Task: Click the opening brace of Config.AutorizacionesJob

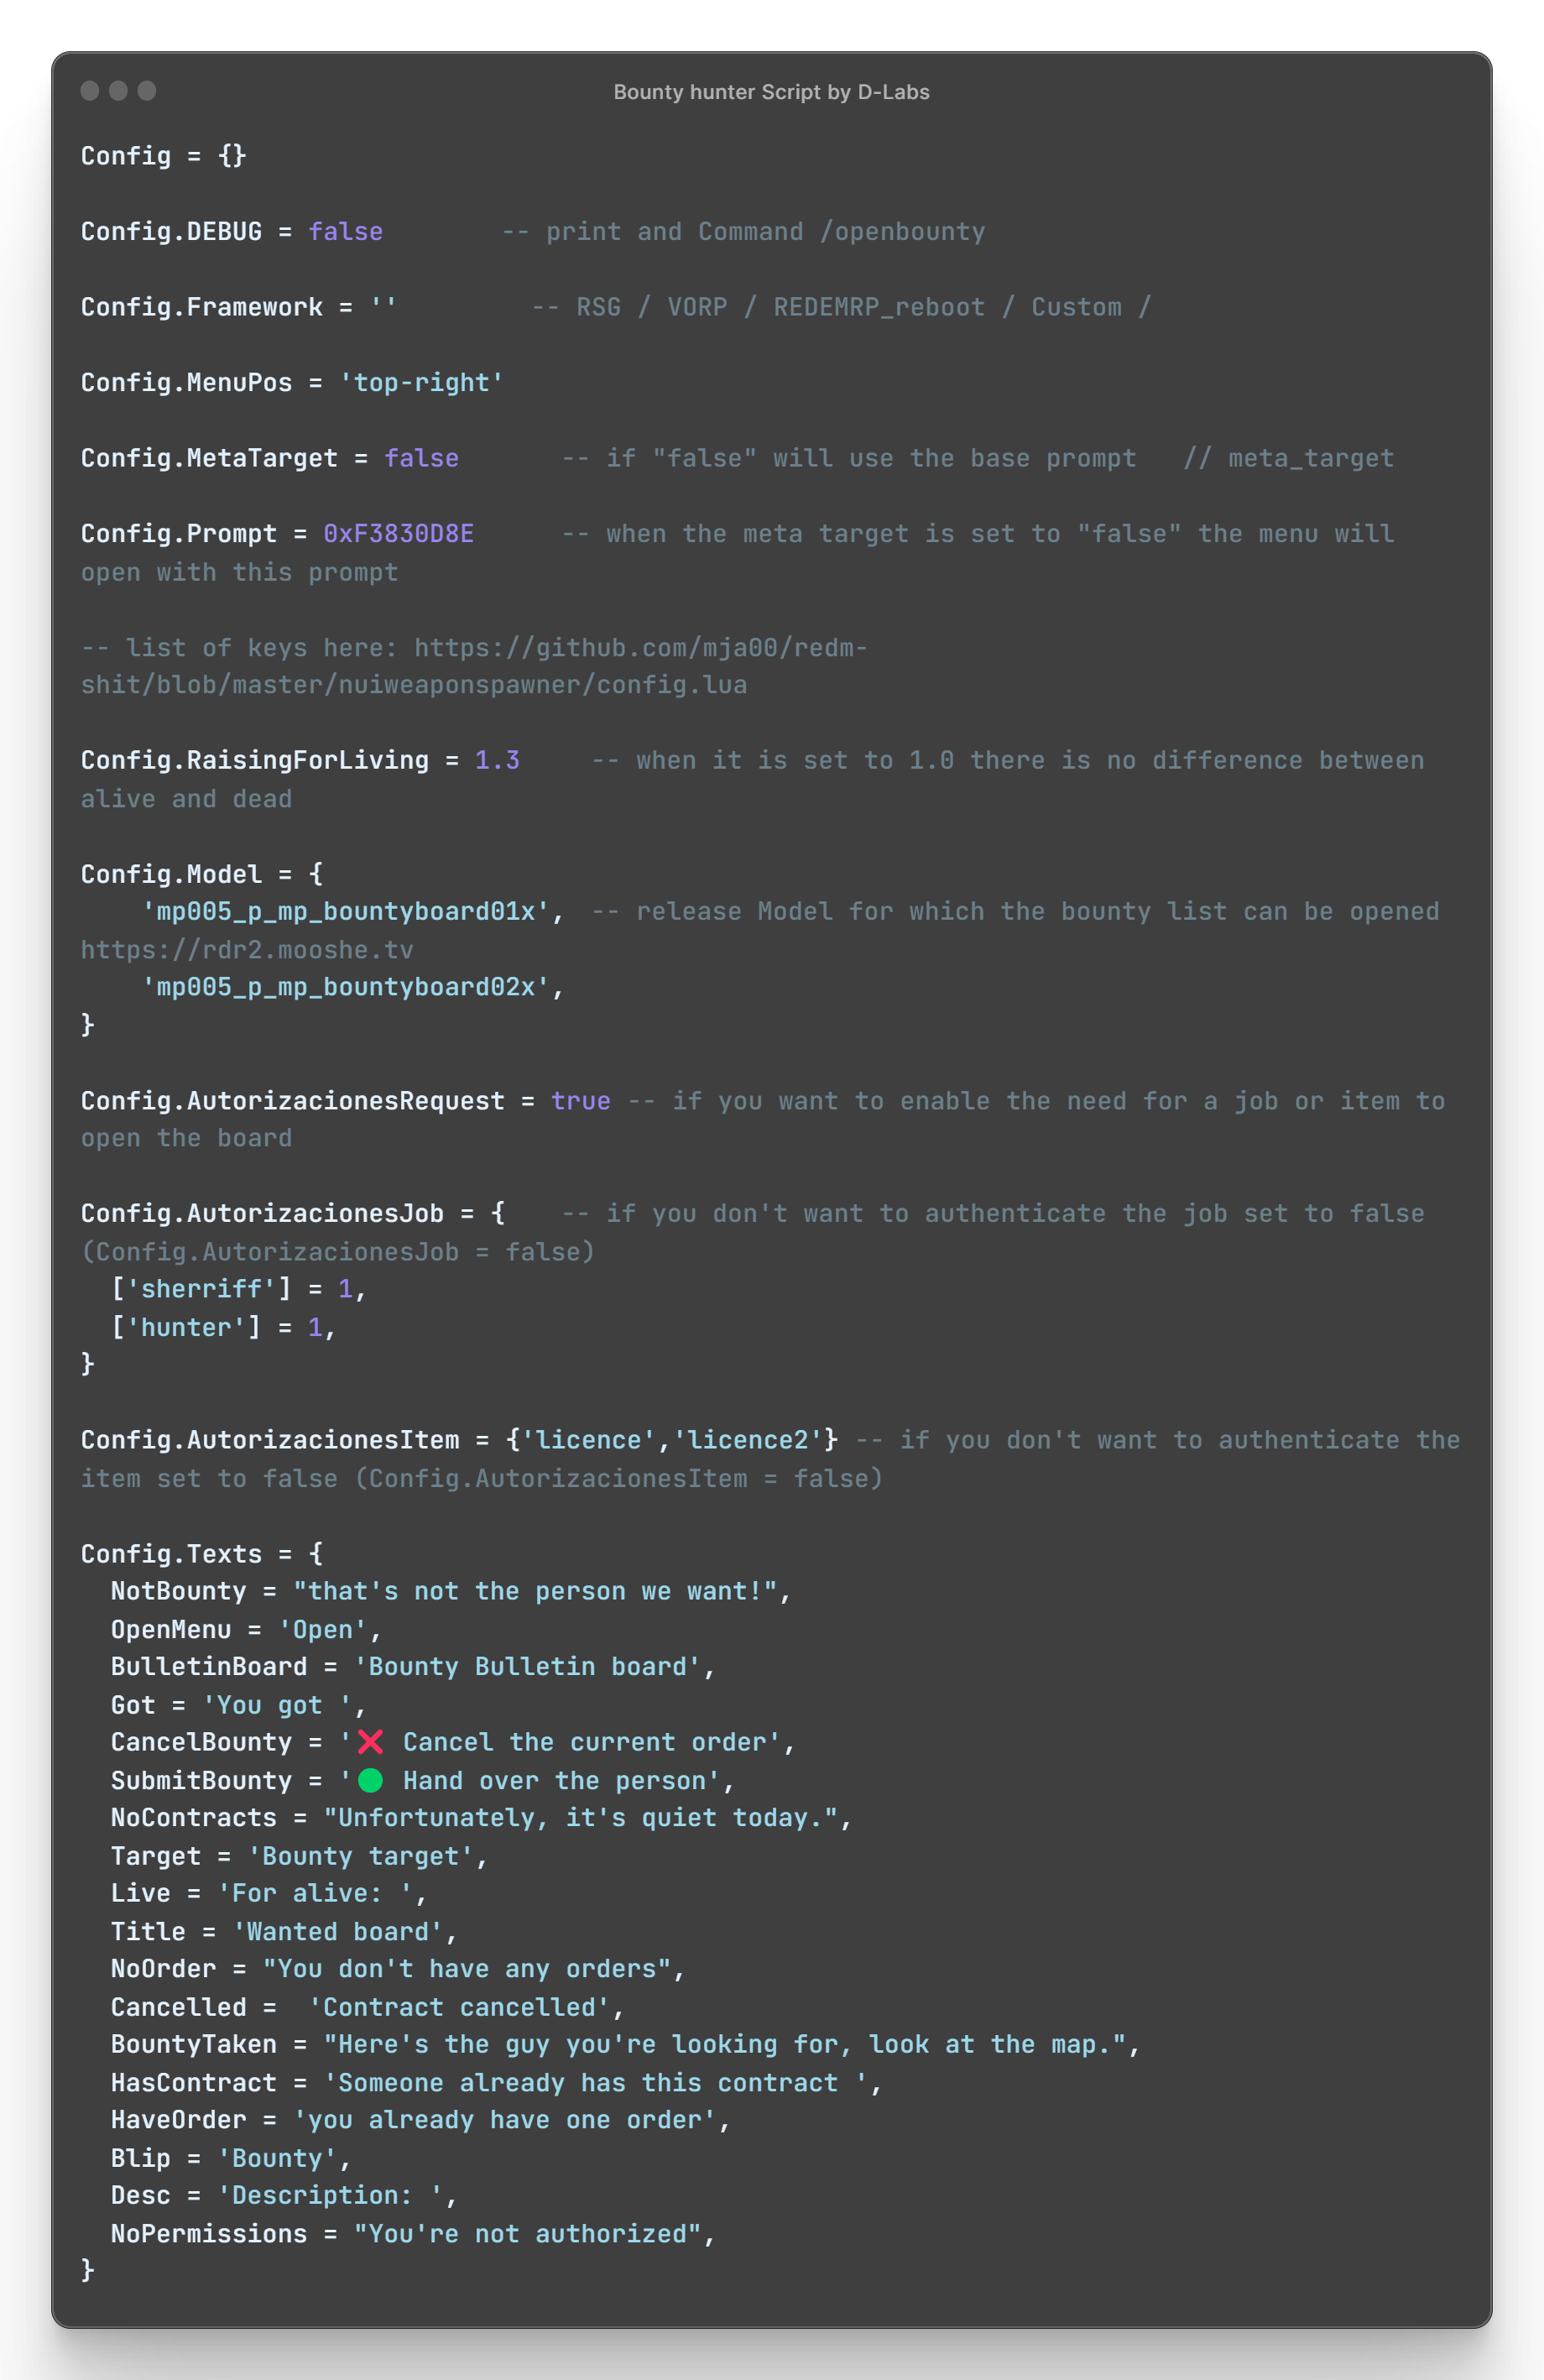Action: [x=498, y=1213]
